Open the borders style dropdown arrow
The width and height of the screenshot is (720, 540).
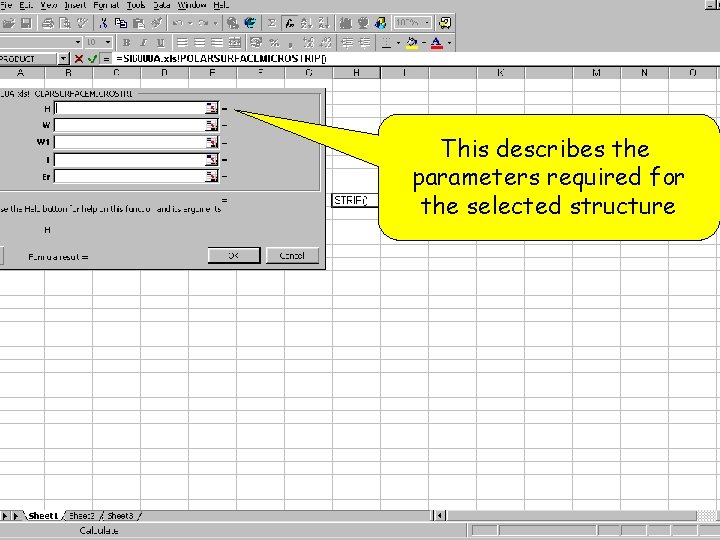398,43
